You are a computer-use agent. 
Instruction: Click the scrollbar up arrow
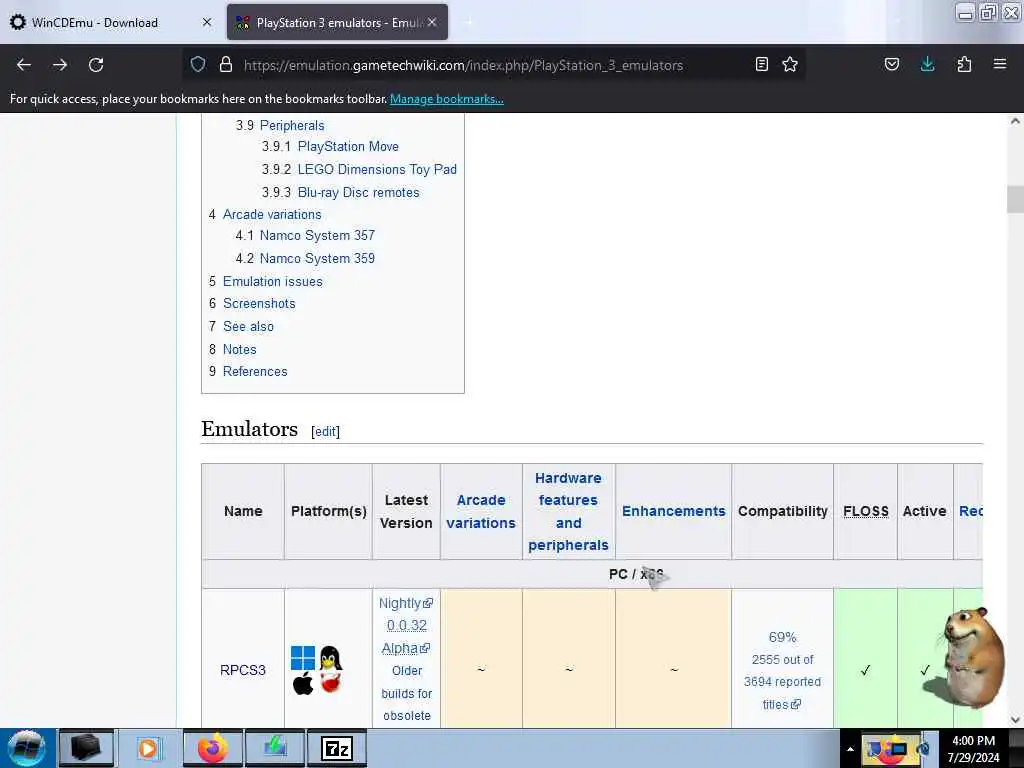pos(1015,121)
